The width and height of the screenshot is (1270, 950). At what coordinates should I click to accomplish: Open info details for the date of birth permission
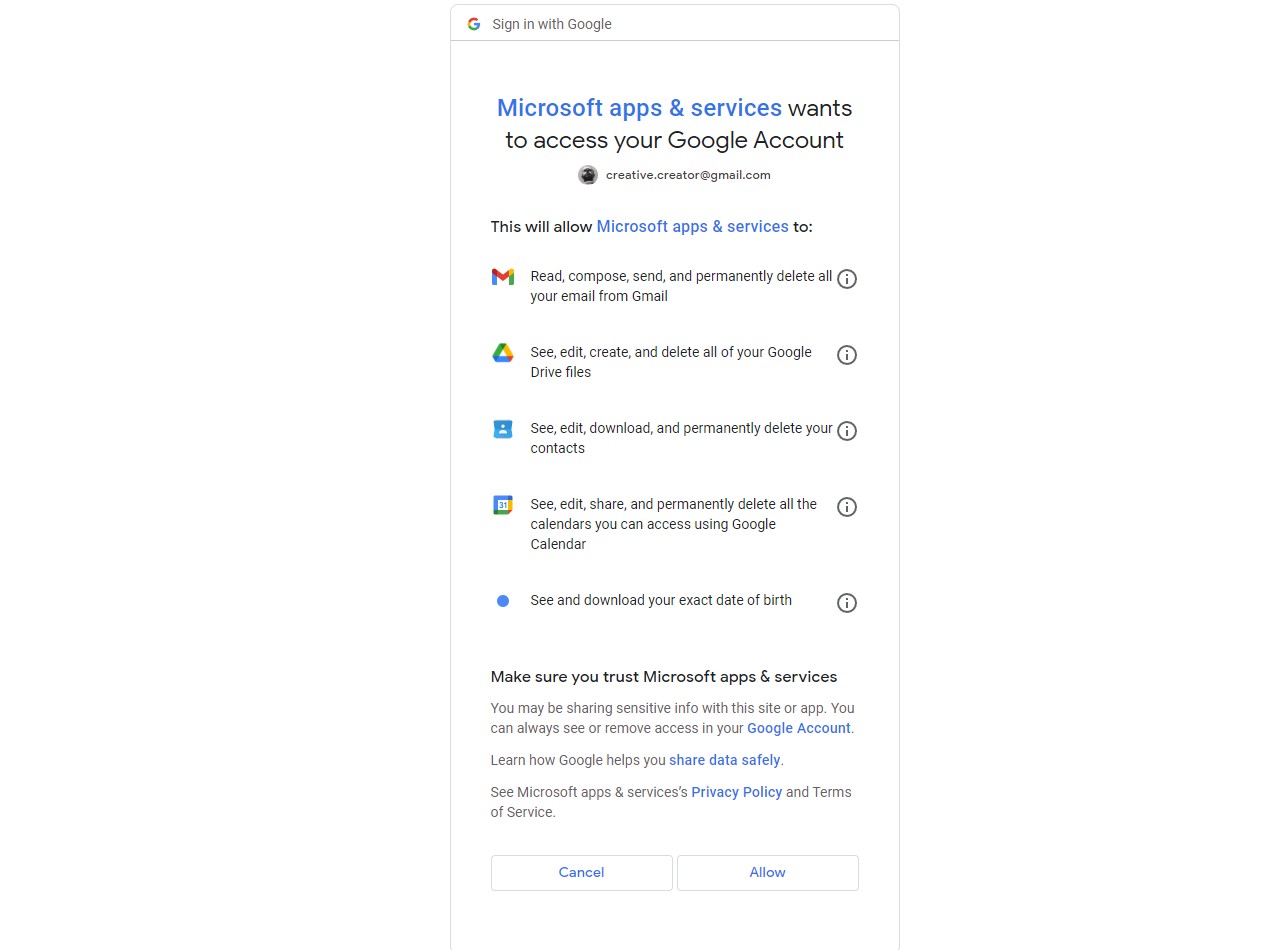click(x=847, y=603)
